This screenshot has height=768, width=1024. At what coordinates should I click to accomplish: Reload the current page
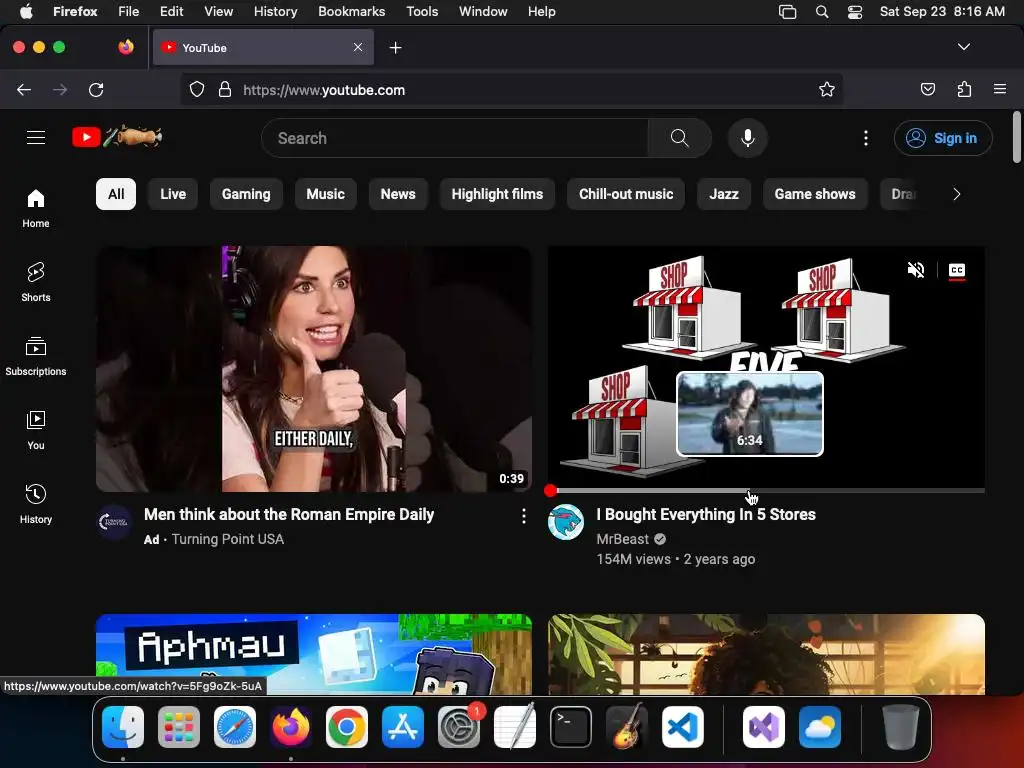coord(96,89)
